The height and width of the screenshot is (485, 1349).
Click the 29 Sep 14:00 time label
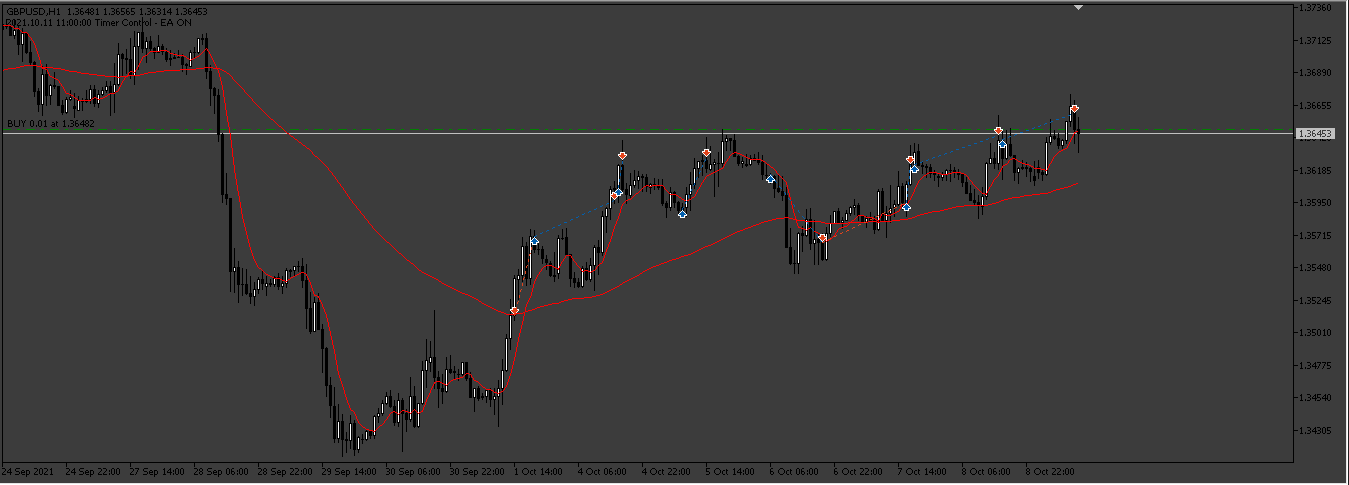[350, 470]
